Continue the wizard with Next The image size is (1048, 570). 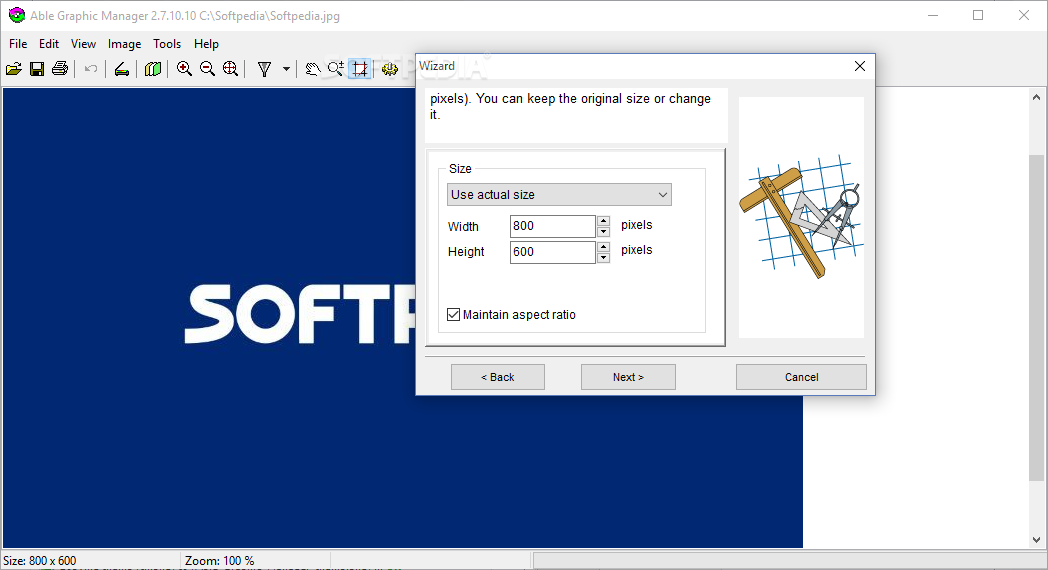click(x=628, y=377)
